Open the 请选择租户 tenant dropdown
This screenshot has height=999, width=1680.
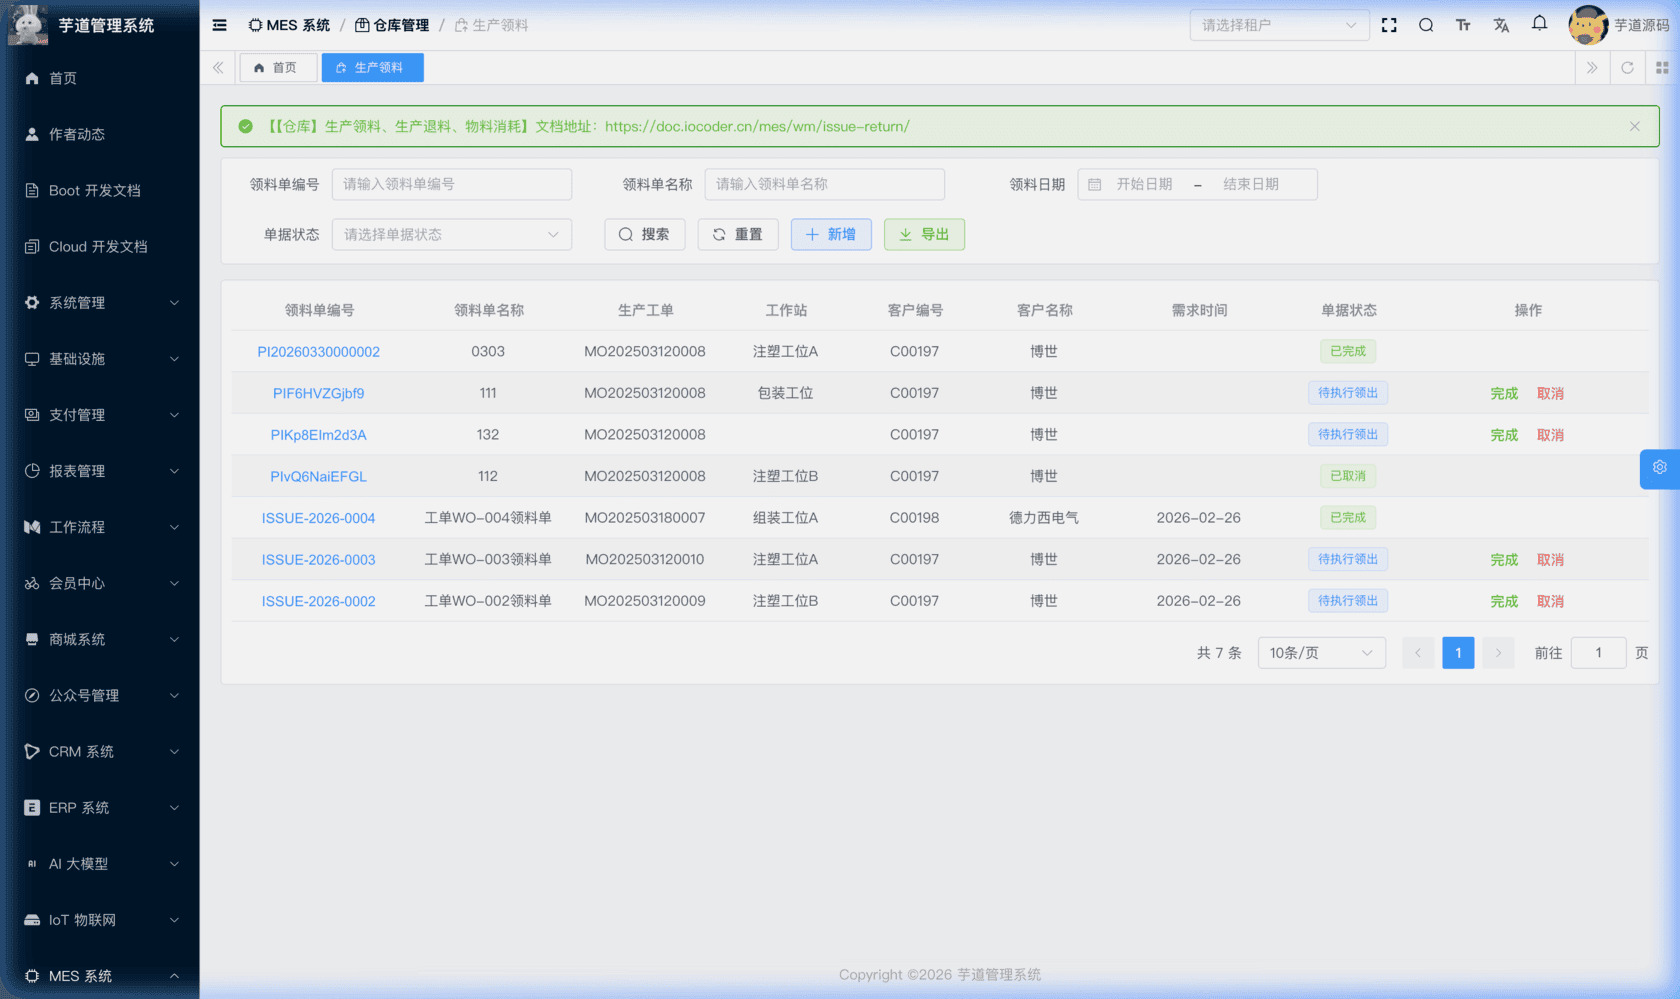coord(1279,25)
